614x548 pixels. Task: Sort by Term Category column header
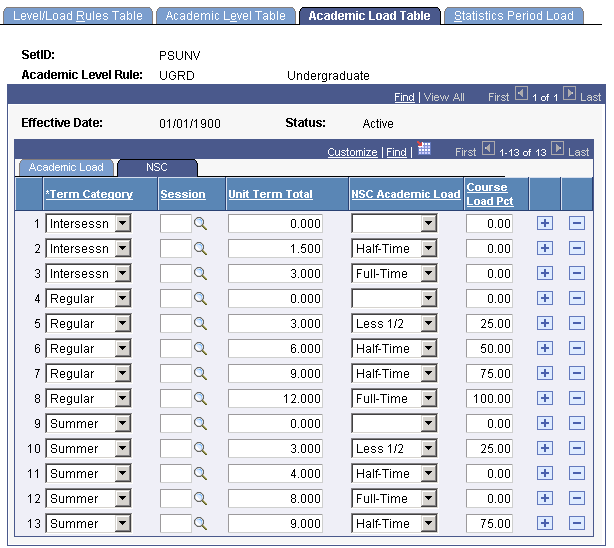click(x=89, y=194)
